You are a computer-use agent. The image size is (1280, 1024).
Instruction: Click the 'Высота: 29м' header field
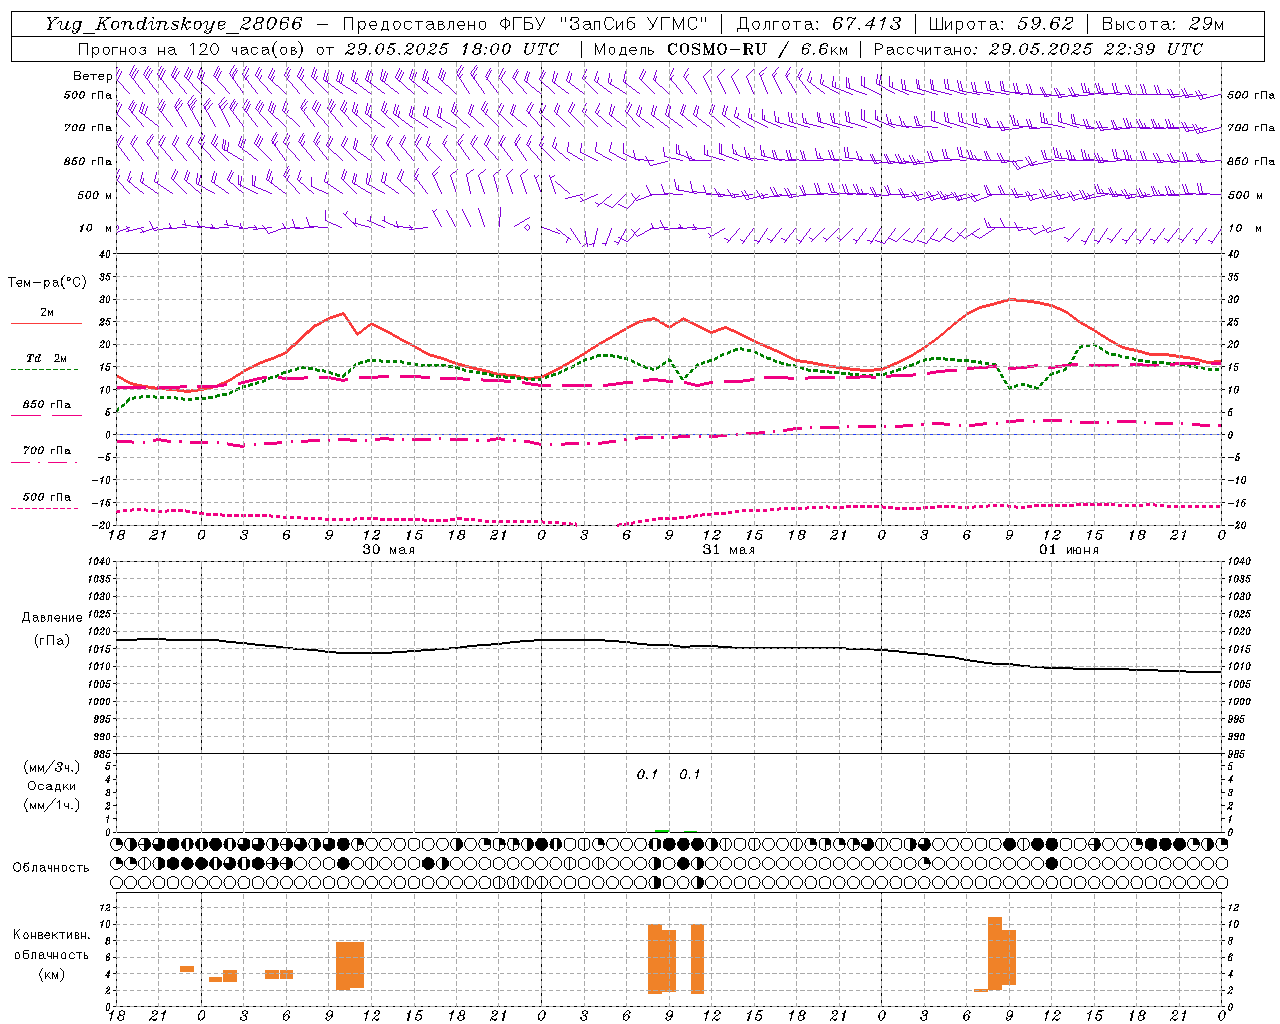tap(1162, 24)
